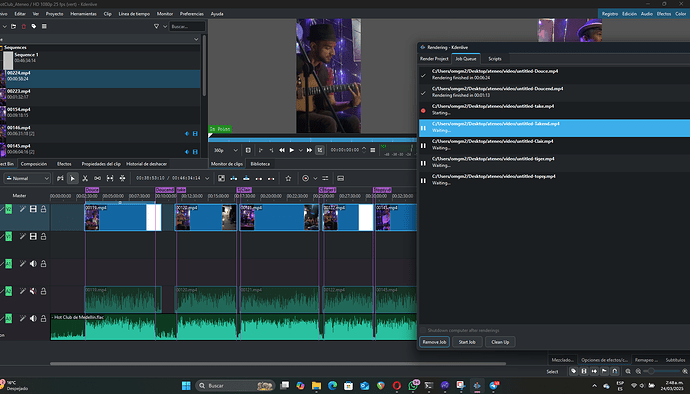690x394 pixels.
Task: Add a tag in the project bin toolbar
Action: point(34,26)
